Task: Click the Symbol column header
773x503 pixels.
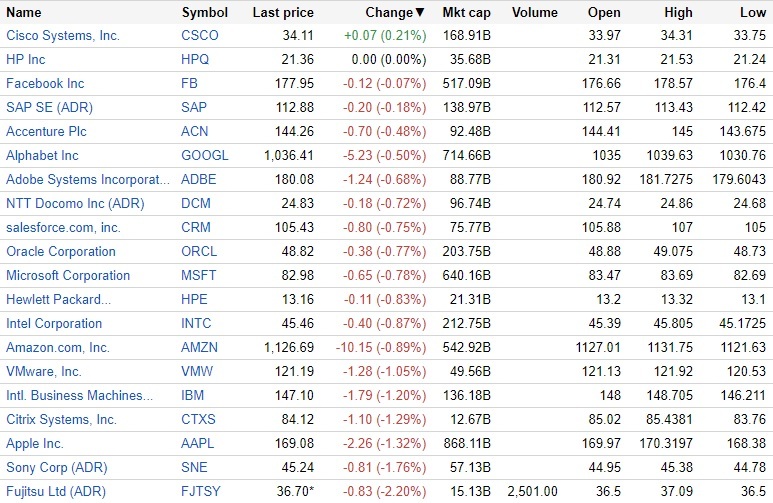Action: coord(205,13)
